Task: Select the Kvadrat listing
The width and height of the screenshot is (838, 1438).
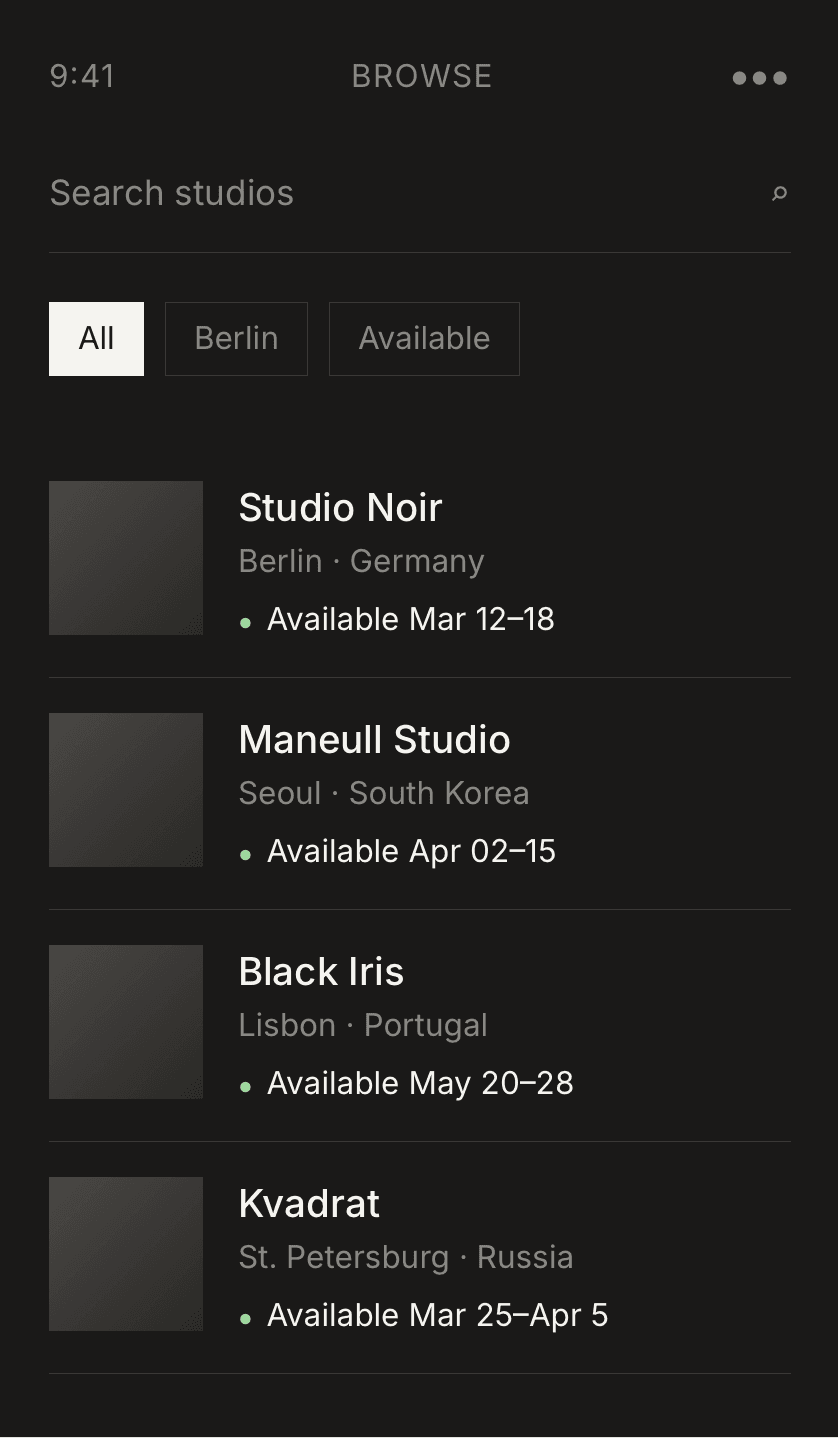Action: (x=309, y=1204)
